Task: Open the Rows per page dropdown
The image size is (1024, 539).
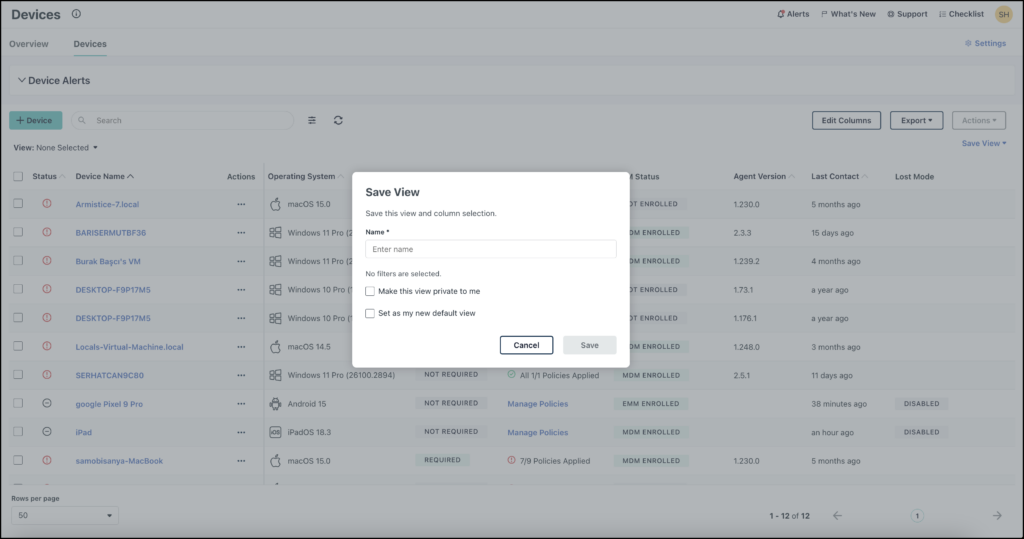Action: point(64,516)
